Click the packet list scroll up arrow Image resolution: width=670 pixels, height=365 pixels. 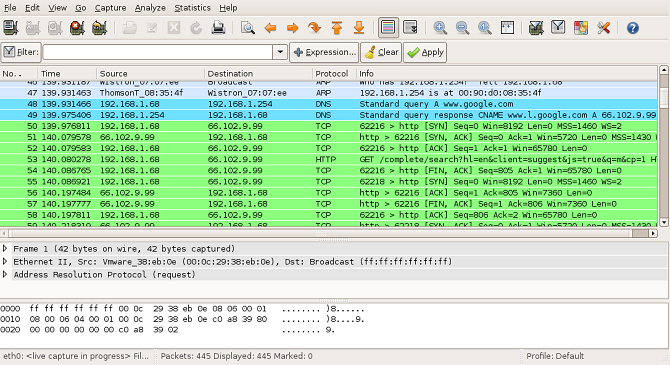[x=664, y=70]
